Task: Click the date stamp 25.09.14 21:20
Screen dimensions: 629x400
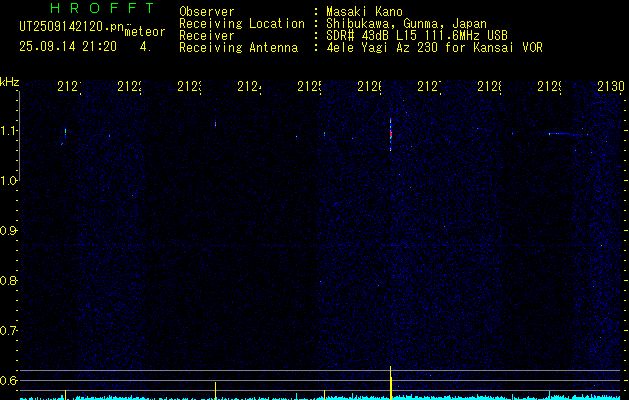Action: click(x=68, y=47)
